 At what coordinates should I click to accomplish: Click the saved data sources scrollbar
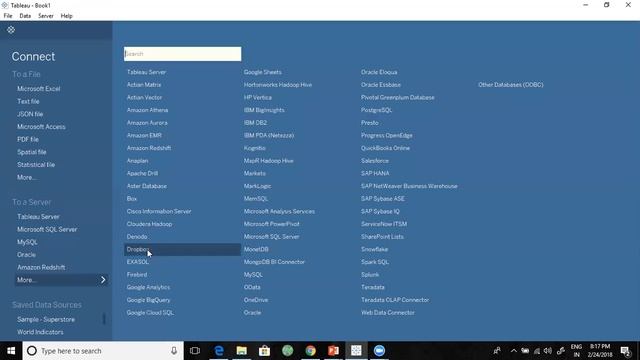pyautogui.click(x=104, y=319)
